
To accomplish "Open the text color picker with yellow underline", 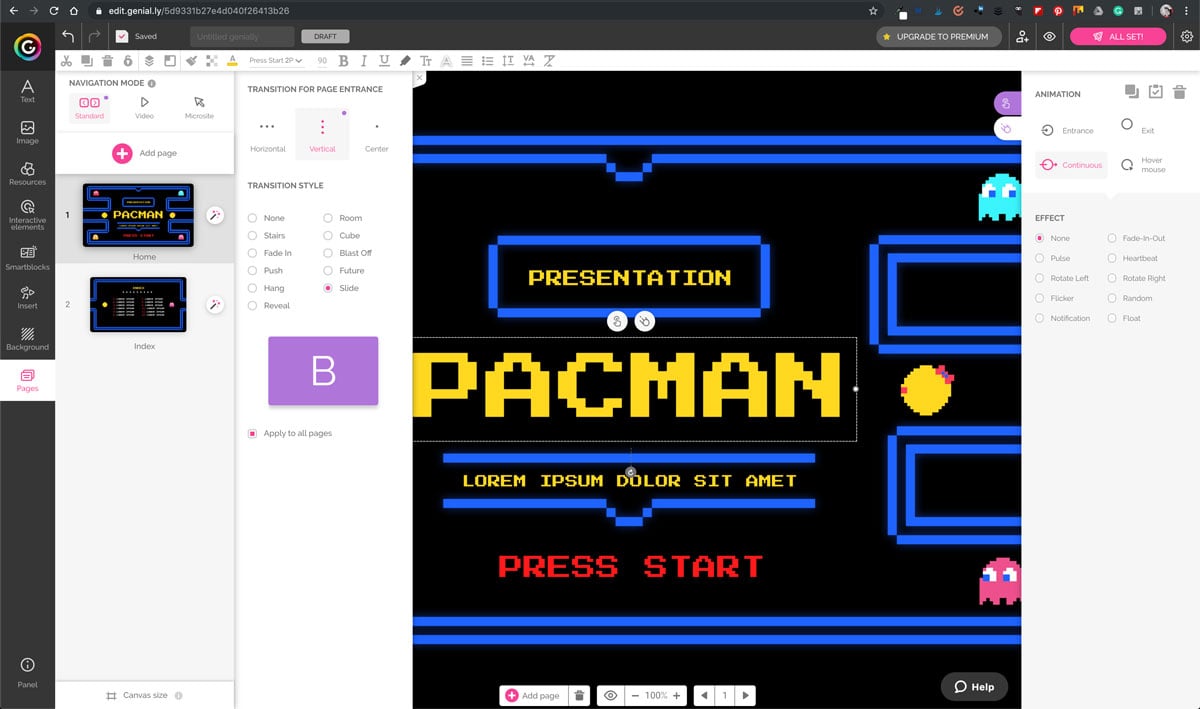I will tap(232, 61).
